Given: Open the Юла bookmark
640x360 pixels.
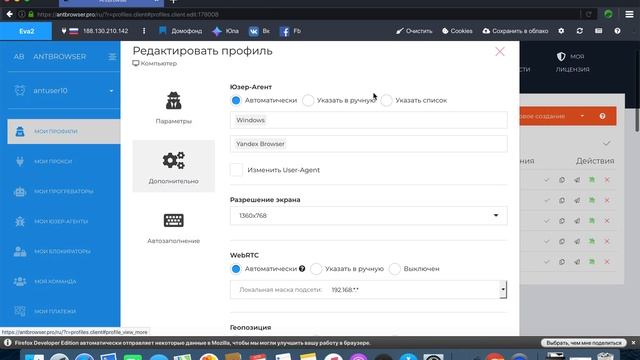Looking at the screenshot, I should pyautogui.click(x=226, y=31).
